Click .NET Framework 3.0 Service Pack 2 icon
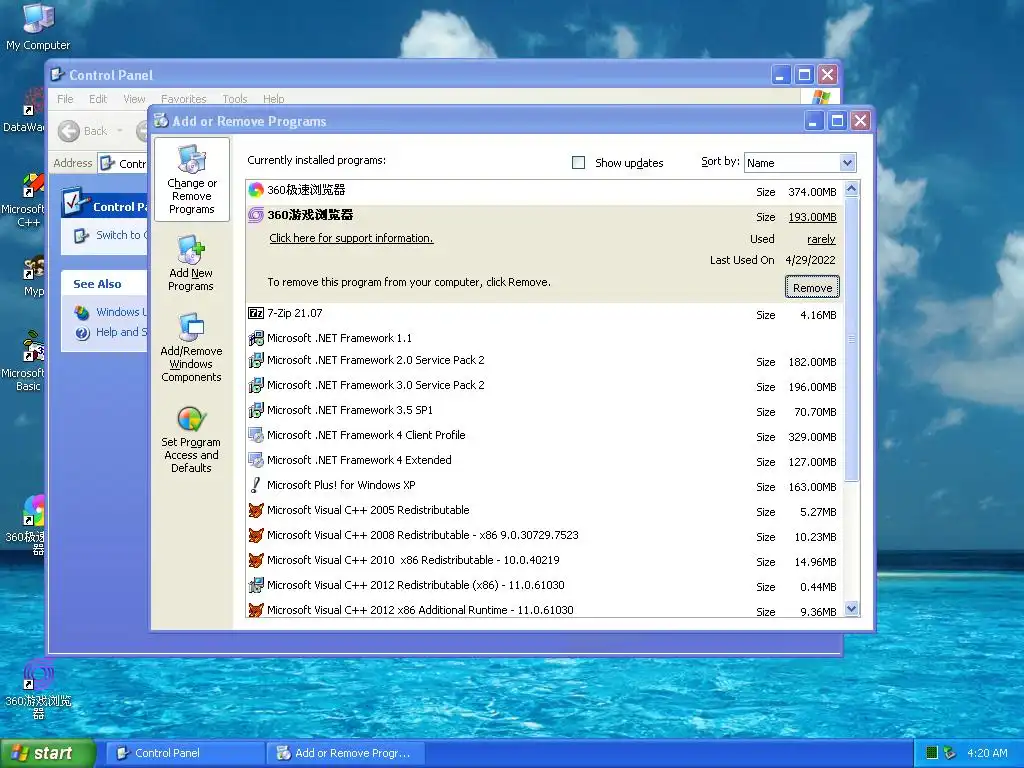The height and width of the screenshot is (768, 1024). [x=256, y=385]
